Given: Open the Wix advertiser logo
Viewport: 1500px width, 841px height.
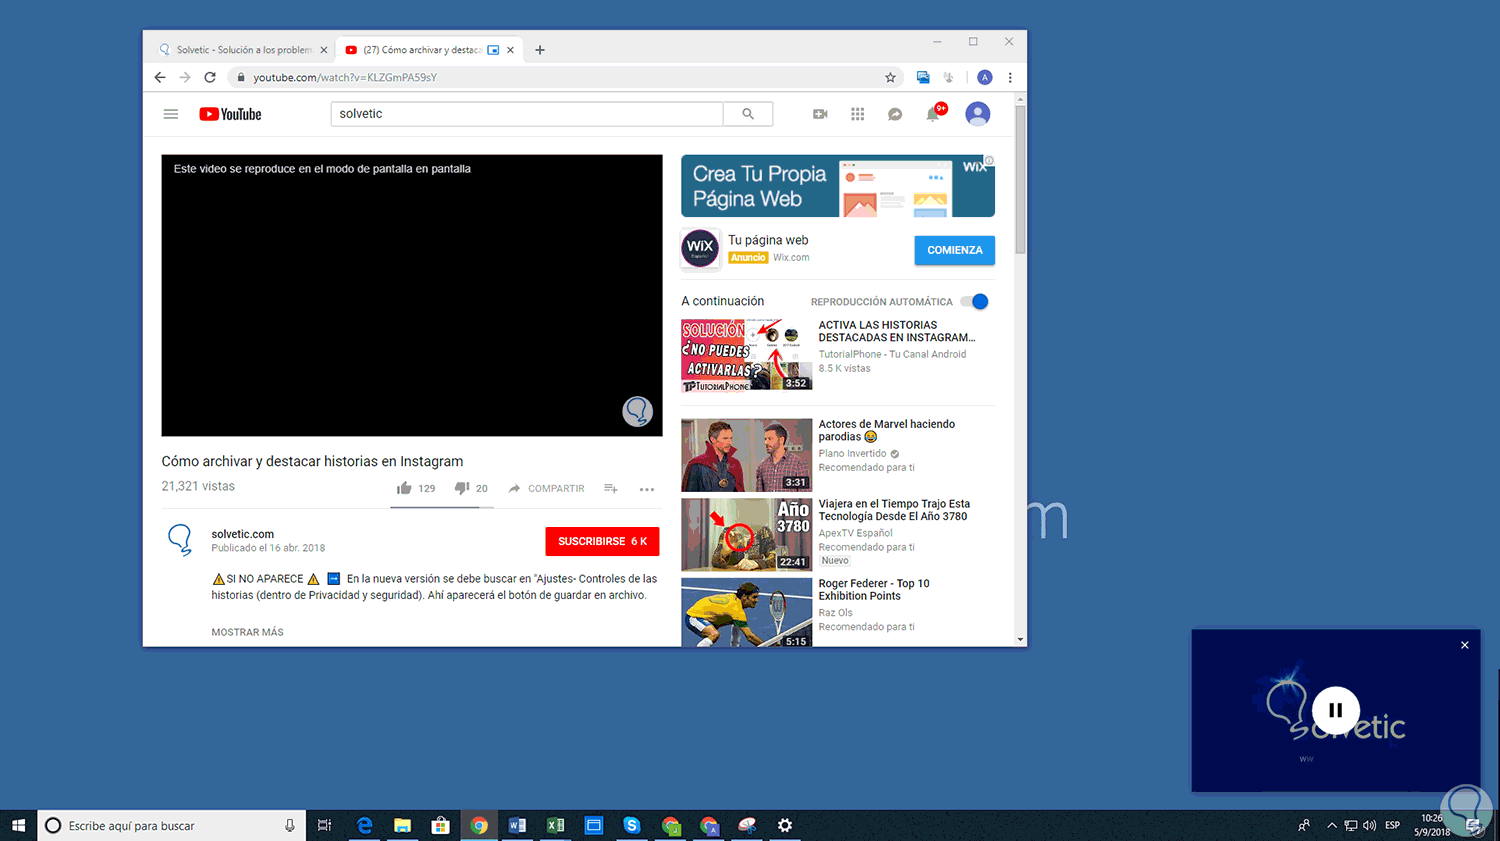Looking at the screenshot, I should coord(700,248).
